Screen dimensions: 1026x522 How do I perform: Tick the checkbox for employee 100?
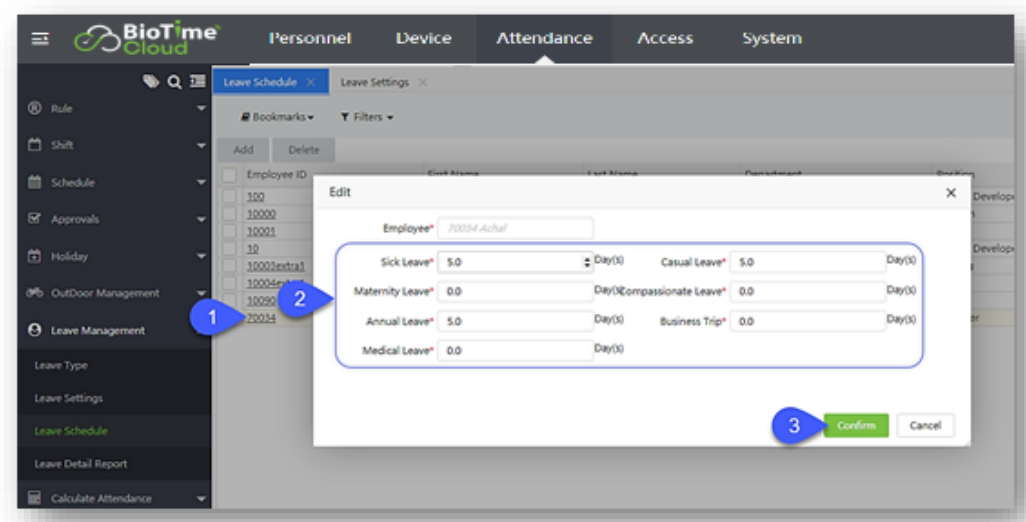click(x=230, y=197)
